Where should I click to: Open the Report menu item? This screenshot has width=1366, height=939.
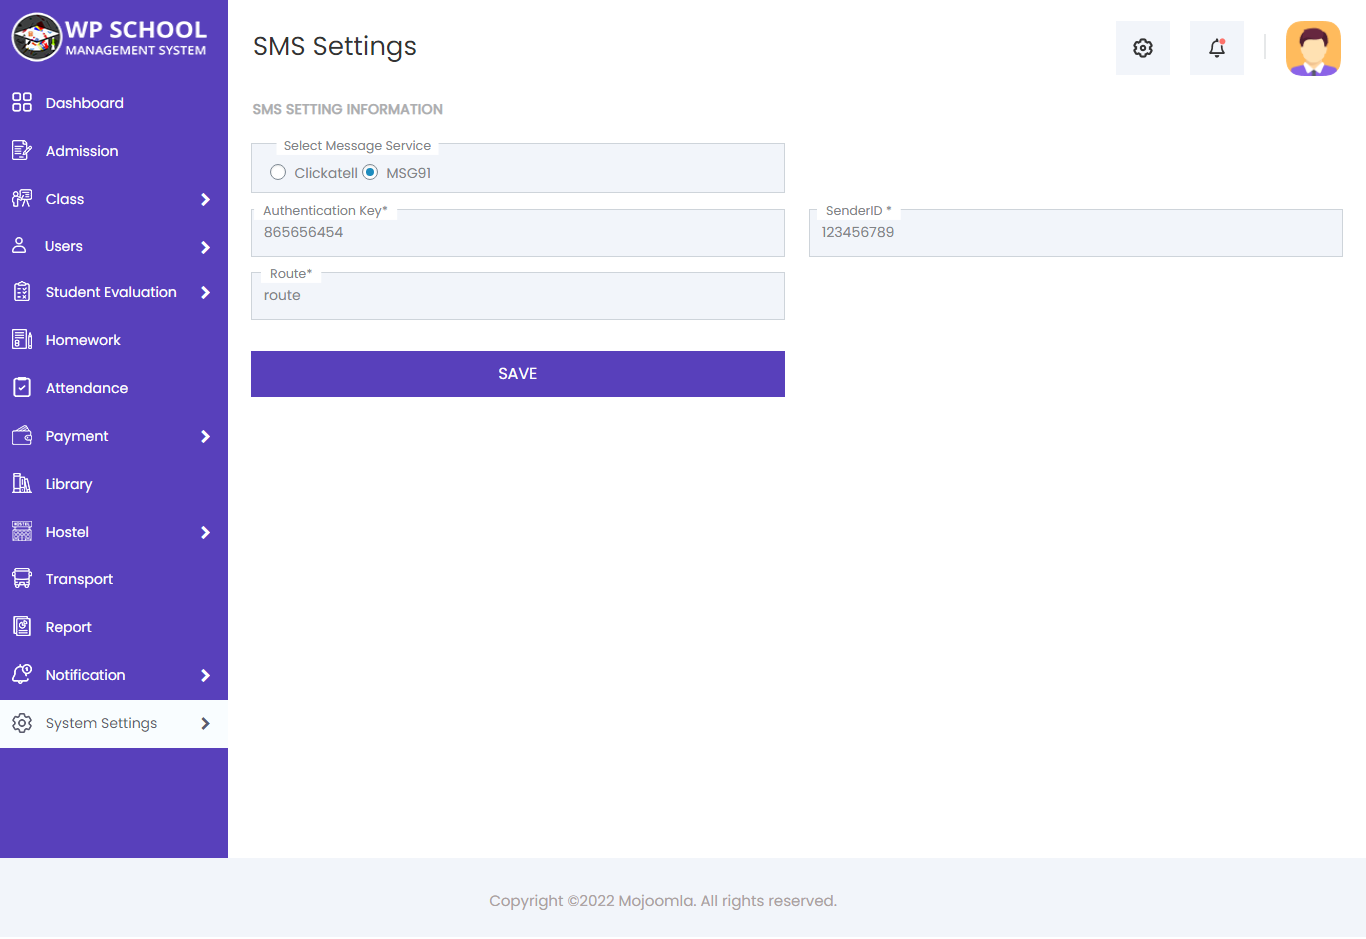click(x=114, y=627)
